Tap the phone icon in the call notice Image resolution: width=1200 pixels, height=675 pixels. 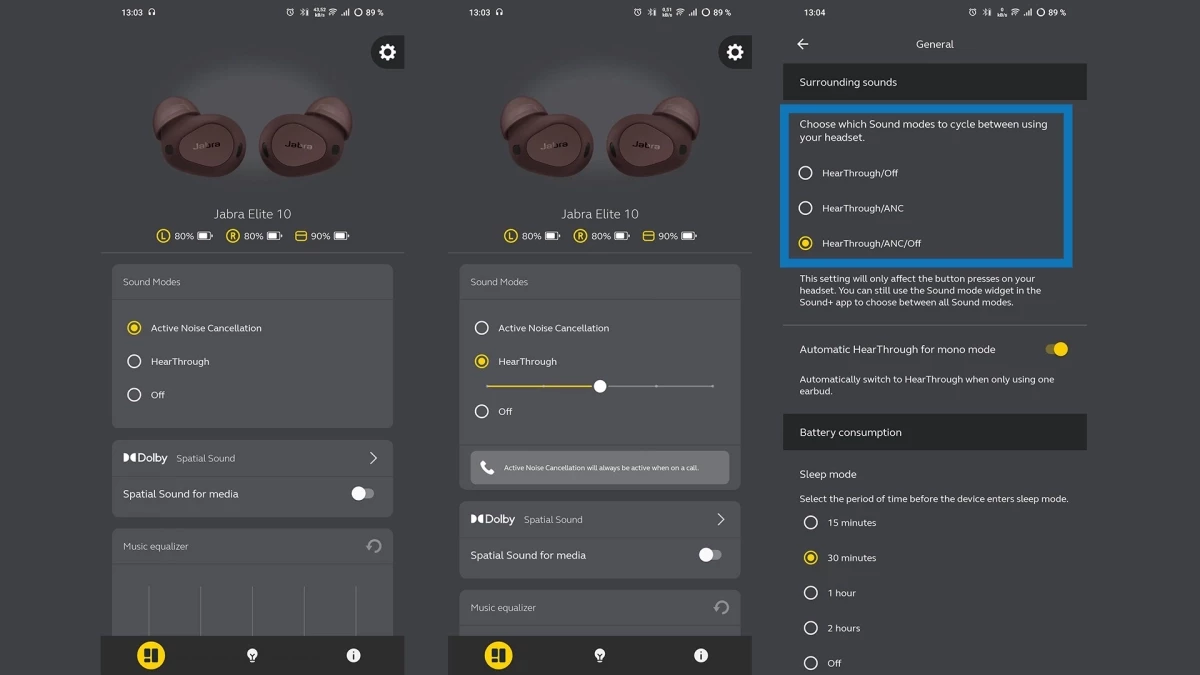click(487, 467)
